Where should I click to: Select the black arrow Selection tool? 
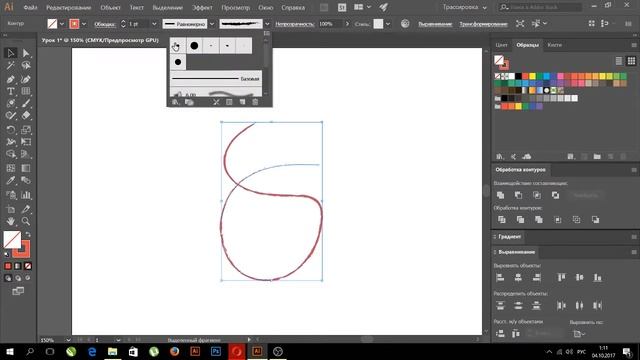[11, 53]
